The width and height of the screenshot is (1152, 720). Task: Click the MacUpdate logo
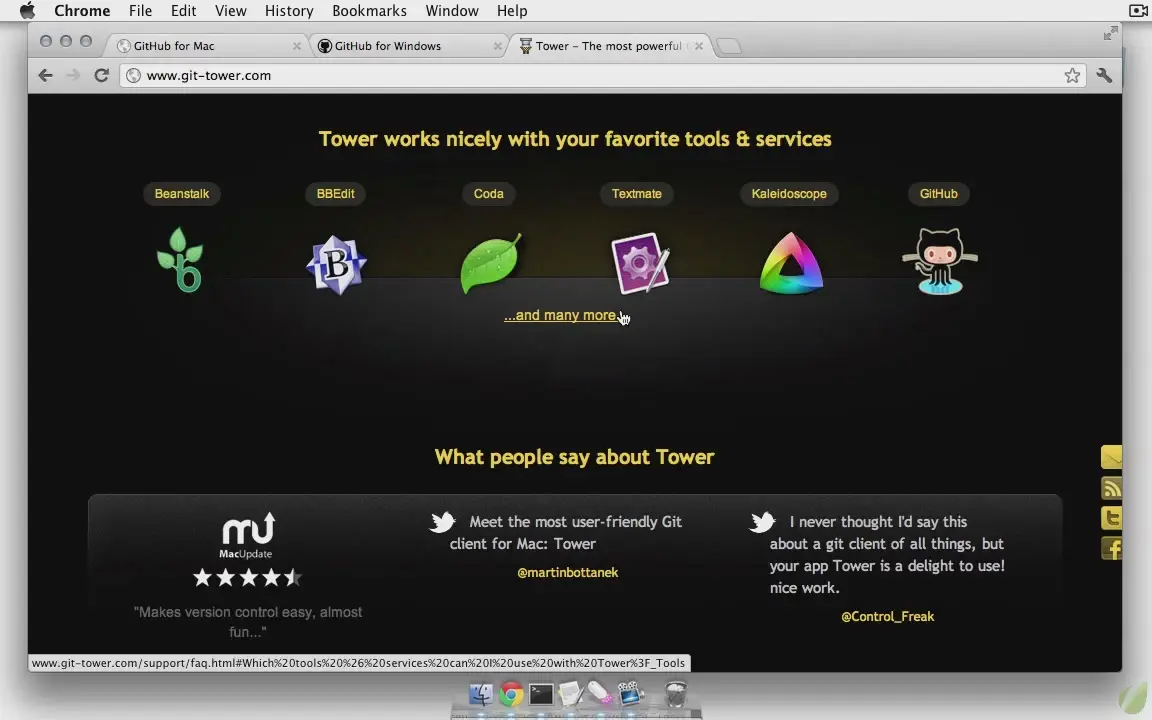[247, 536]
